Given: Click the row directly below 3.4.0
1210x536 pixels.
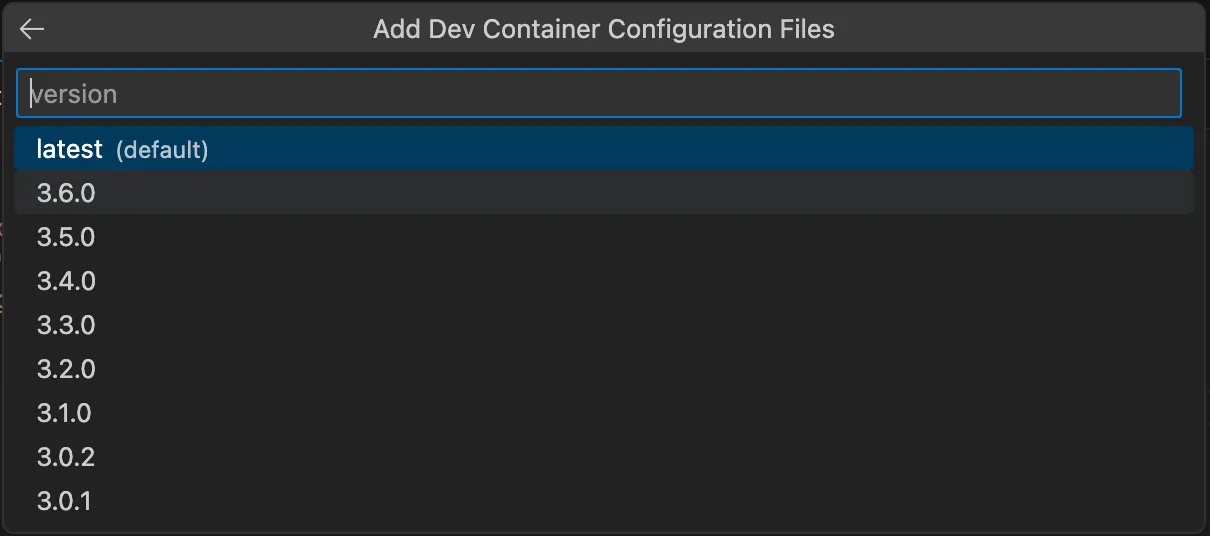Looking at the screenshot, I should coord(603,325).
